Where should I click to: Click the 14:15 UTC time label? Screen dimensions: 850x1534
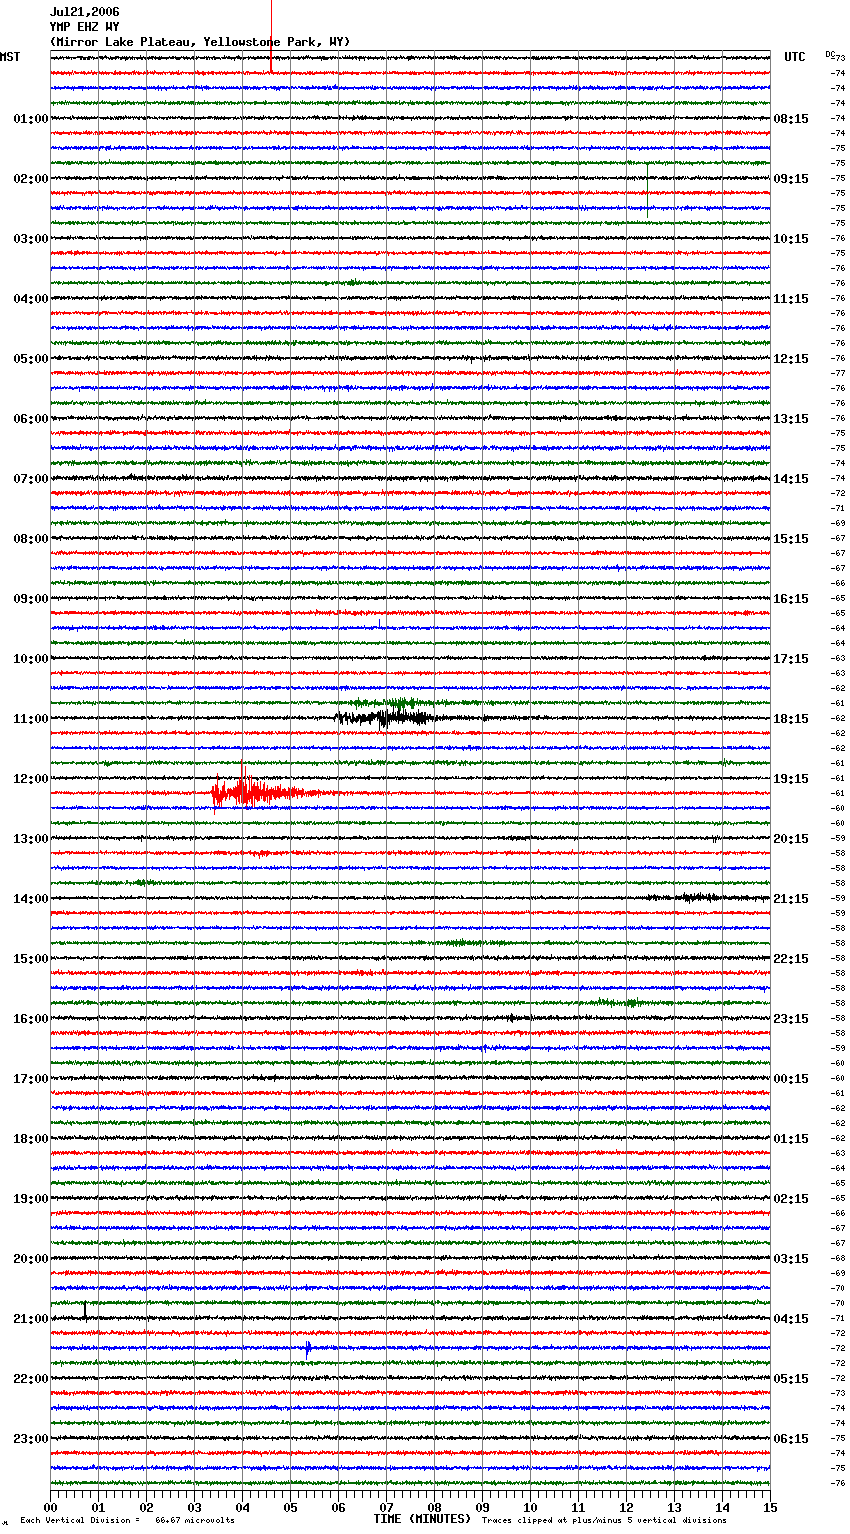(x=791, y=479)
